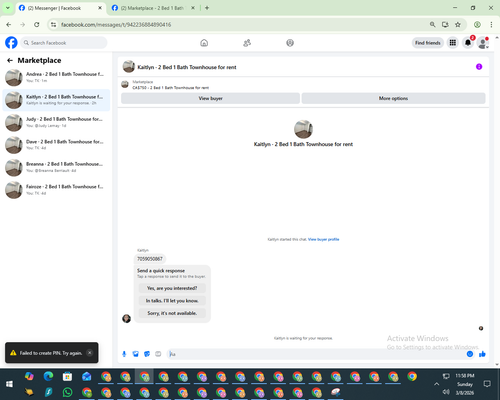Click the phone number message 7059050867
The image size is (500, 400).
point(150,259)
